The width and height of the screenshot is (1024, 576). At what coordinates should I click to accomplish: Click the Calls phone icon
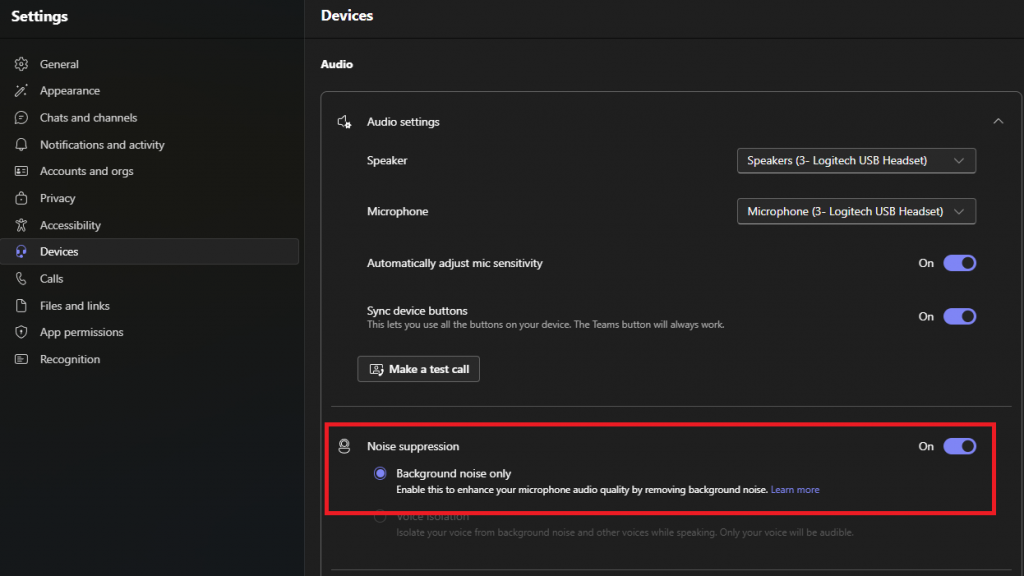21,279
